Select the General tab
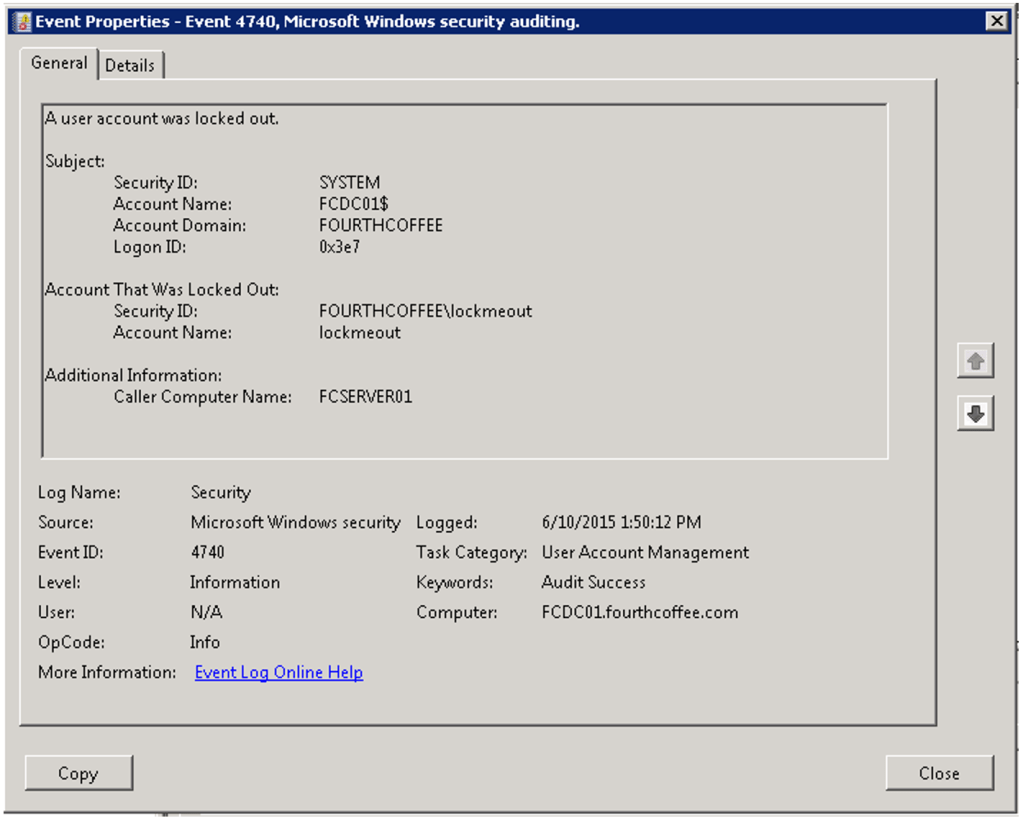 coord(59,63)
